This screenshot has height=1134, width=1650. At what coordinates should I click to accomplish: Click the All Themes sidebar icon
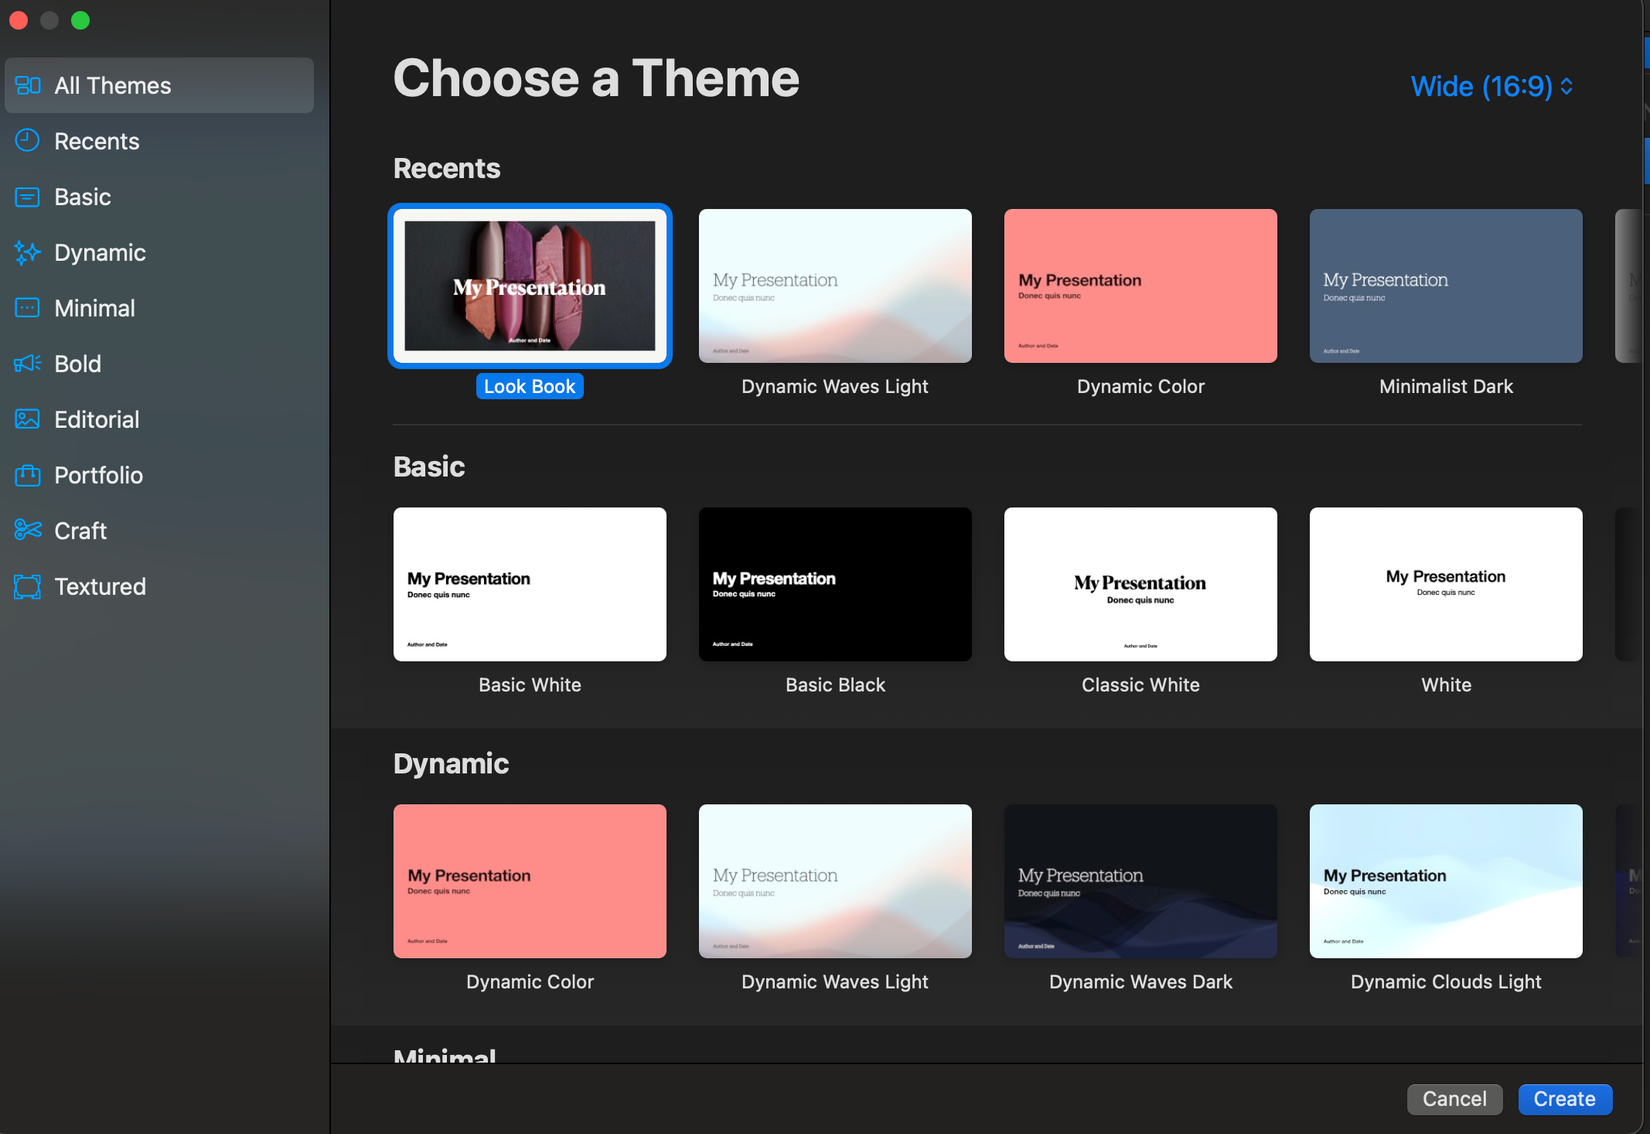[x=28, y=86]
